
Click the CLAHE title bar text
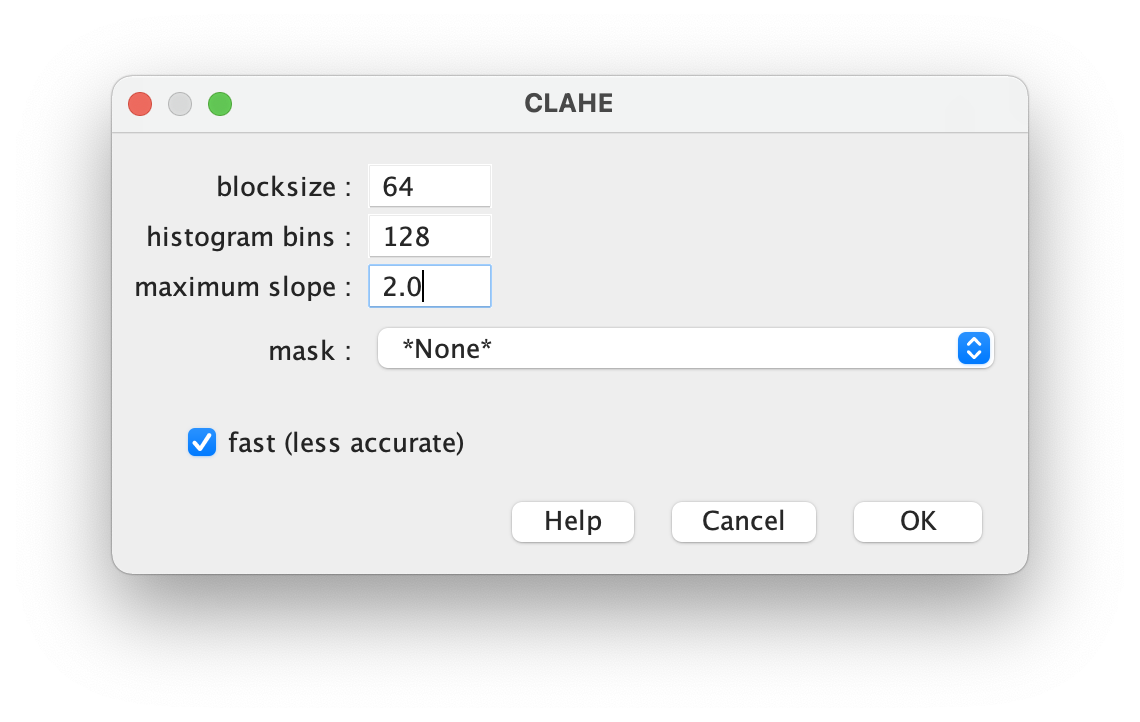[x=569, y=103]
